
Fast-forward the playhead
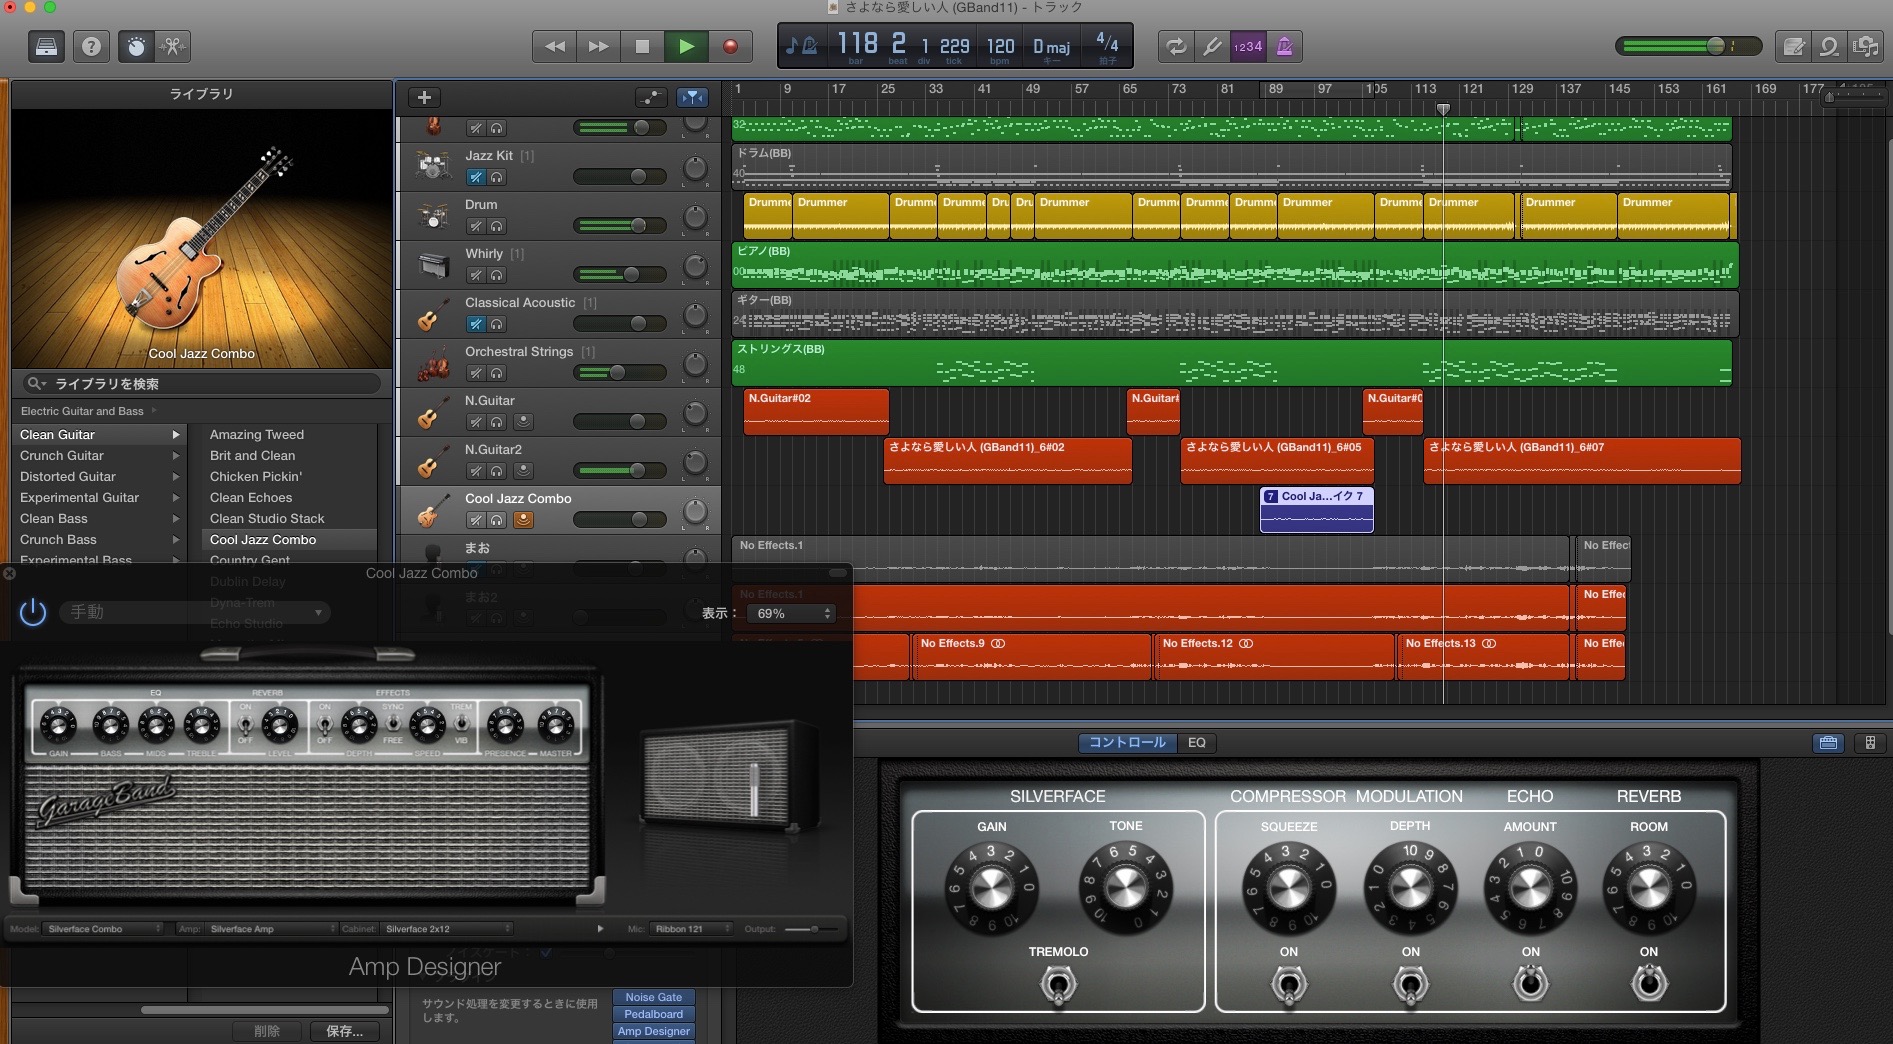598,46
